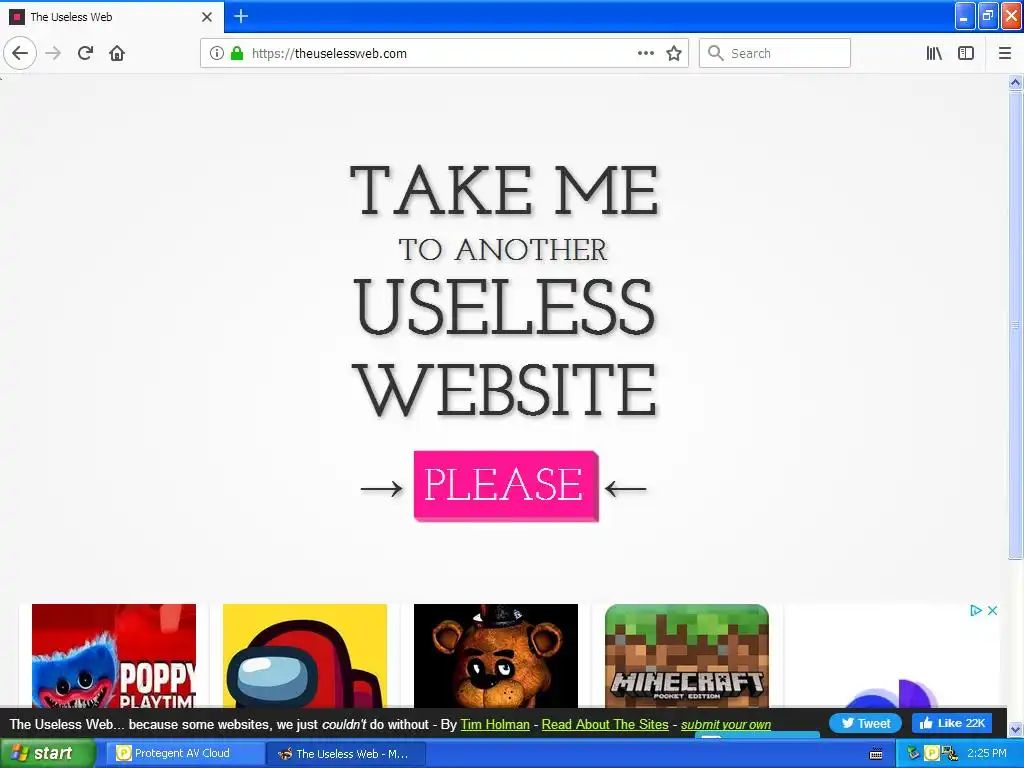
Task: Bookmark this page with the star icon
Action: click(674, 53)
